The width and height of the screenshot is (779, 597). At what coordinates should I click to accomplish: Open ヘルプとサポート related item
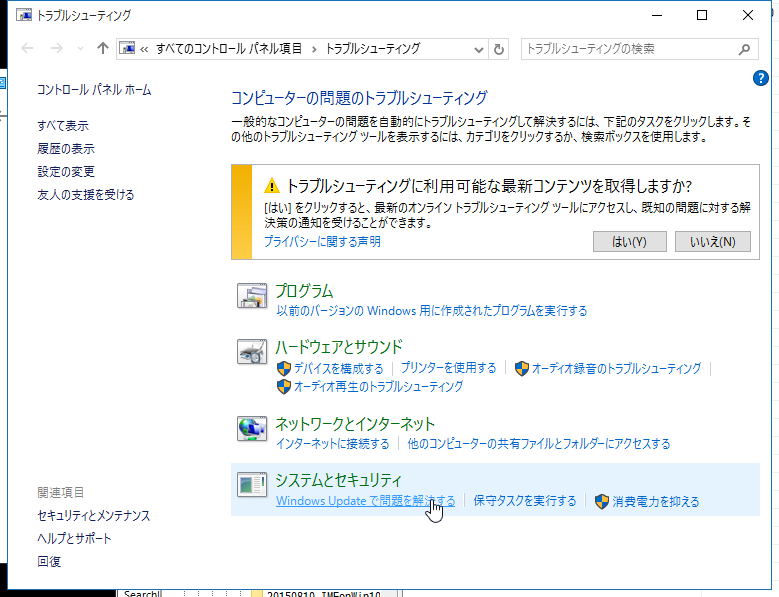pyautogui.click(x=74, y=538)
